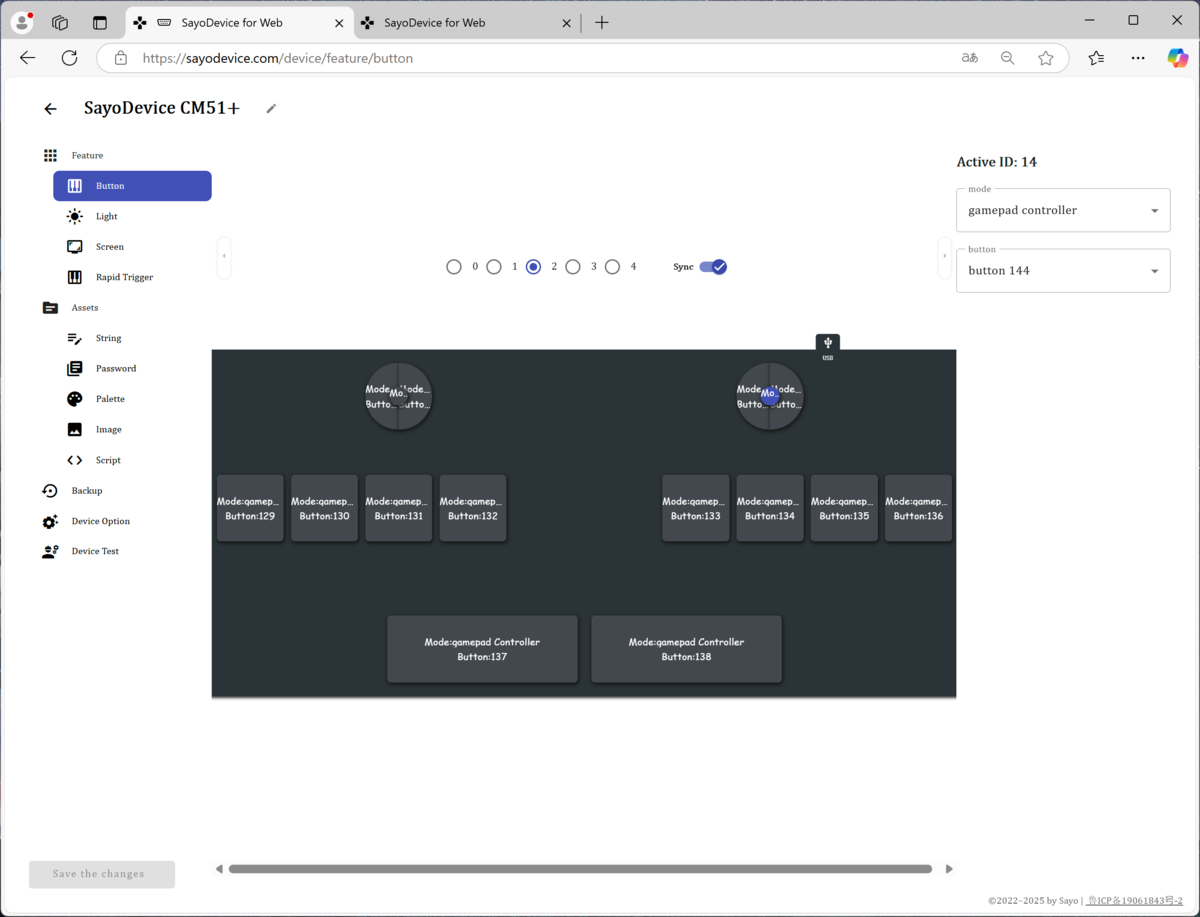Viewport: 1200px width, 917px height.
Task: Click the USB connector icon on the device
Action: click(828, 343)
